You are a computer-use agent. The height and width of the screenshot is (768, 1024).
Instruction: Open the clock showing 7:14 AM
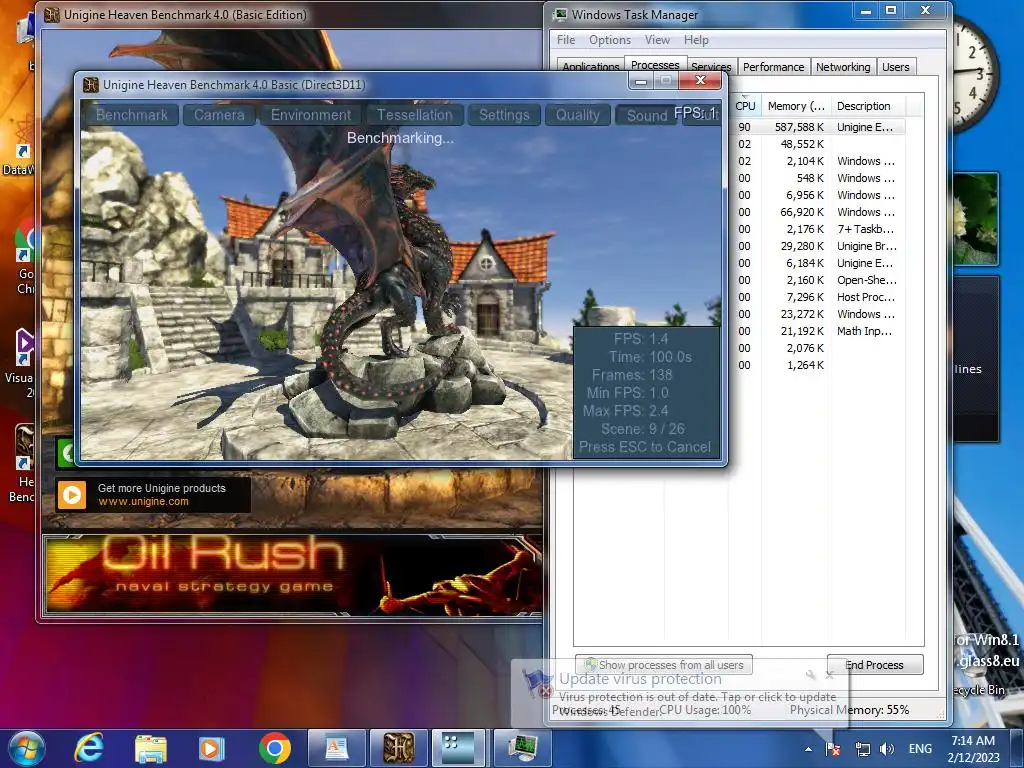973,749
